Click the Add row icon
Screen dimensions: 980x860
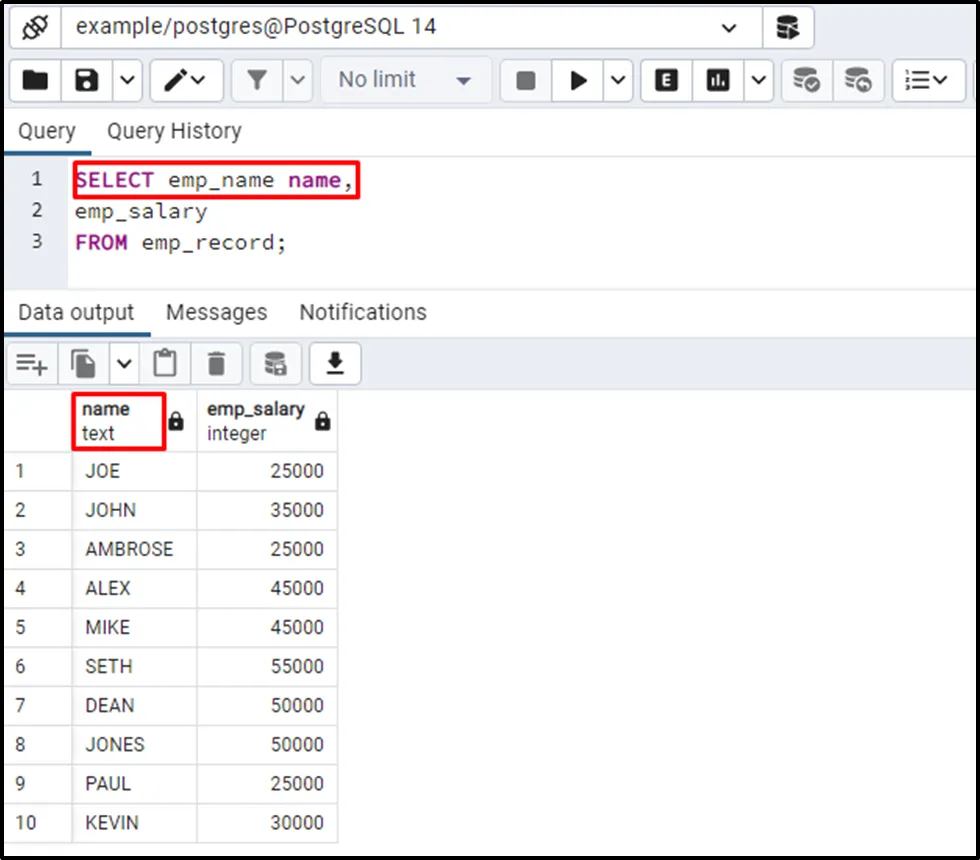point(32,365)
